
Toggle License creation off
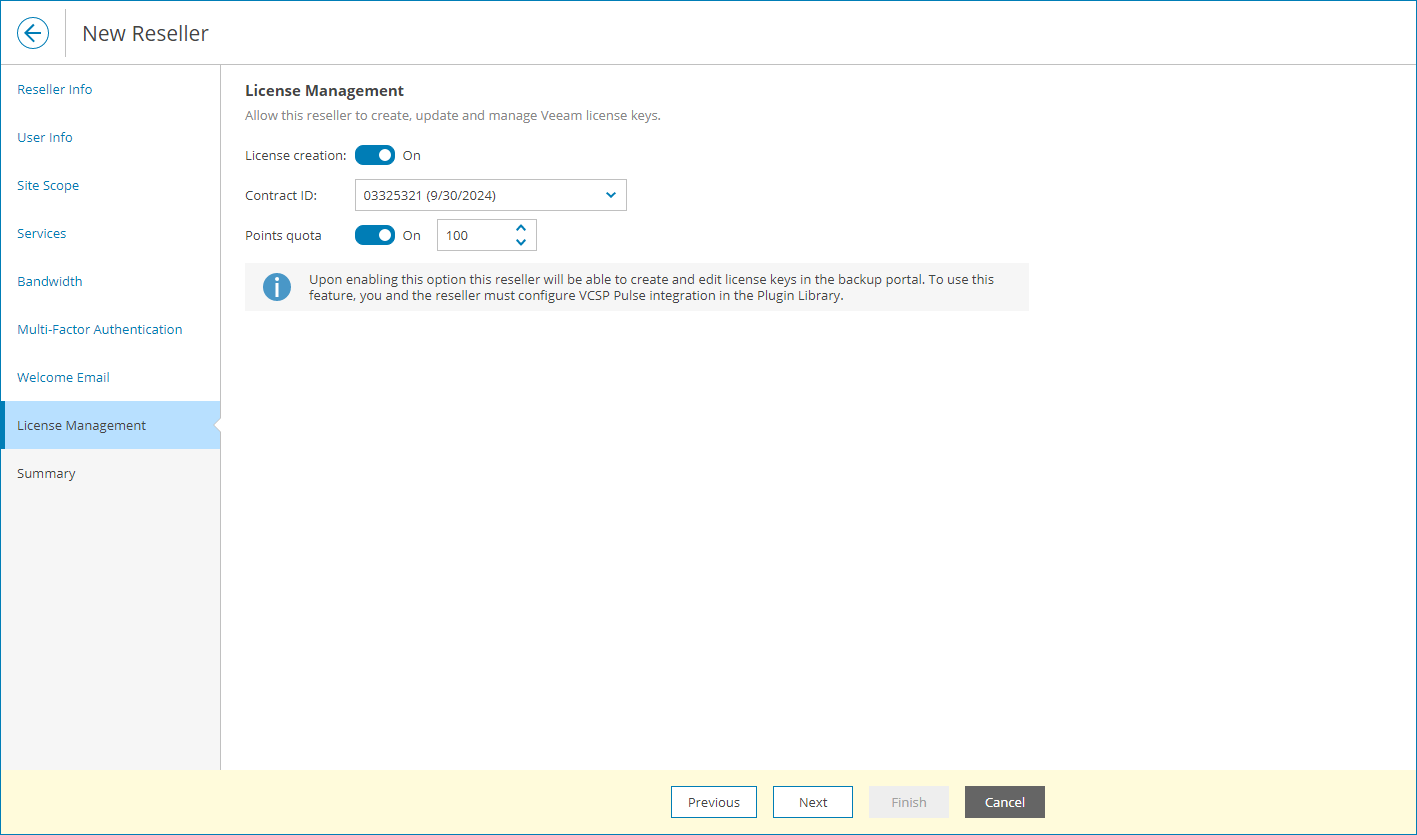click(375, 155)
